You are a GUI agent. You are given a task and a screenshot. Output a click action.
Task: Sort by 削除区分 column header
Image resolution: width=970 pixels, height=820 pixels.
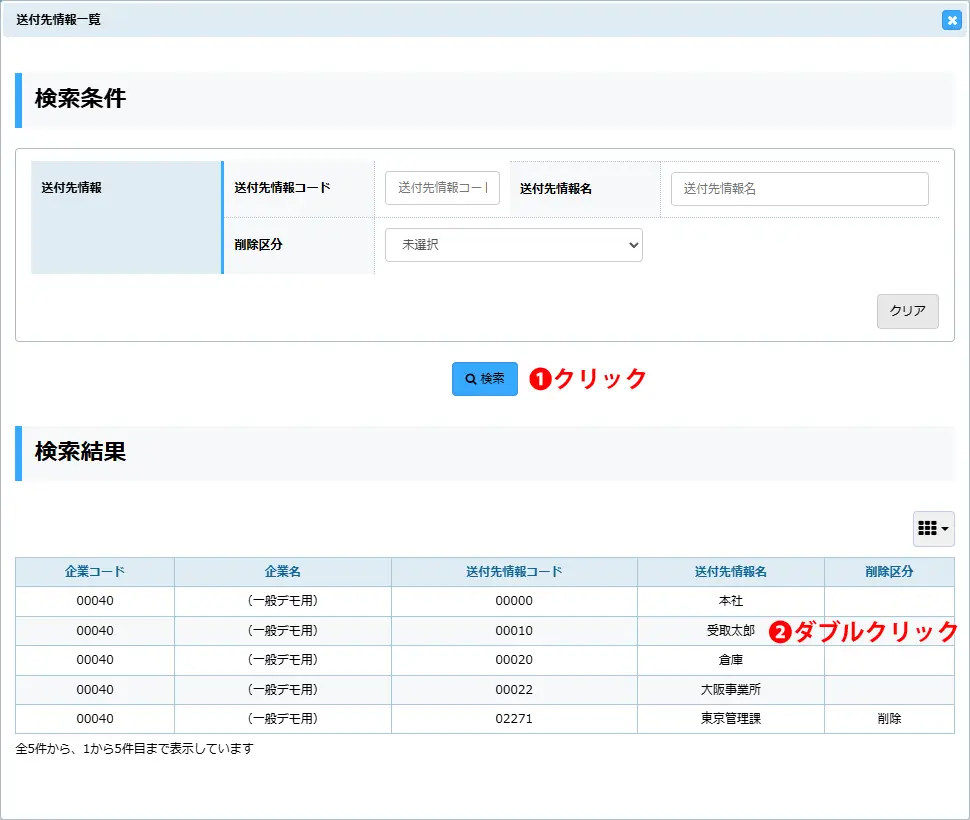pyautogui.click(x=889, y=572)
